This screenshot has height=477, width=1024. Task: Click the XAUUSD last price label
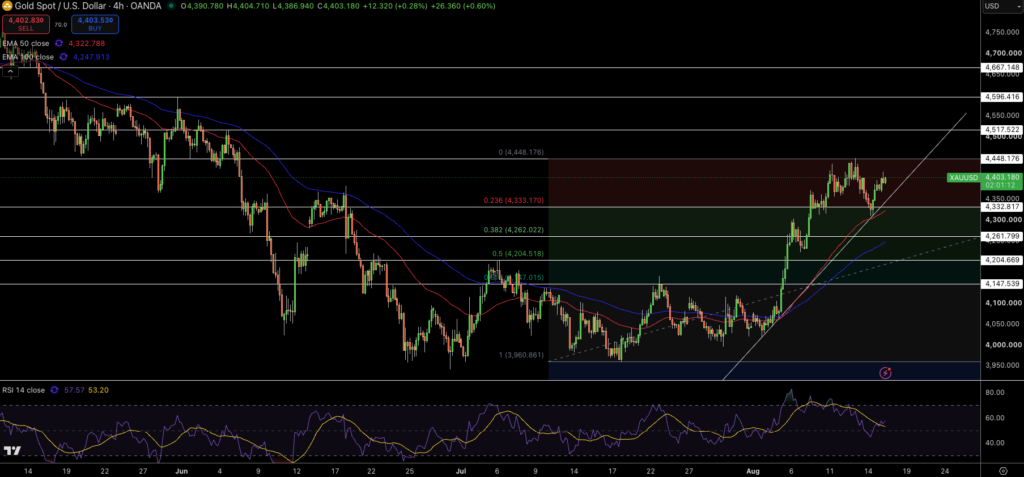[984, 181]
